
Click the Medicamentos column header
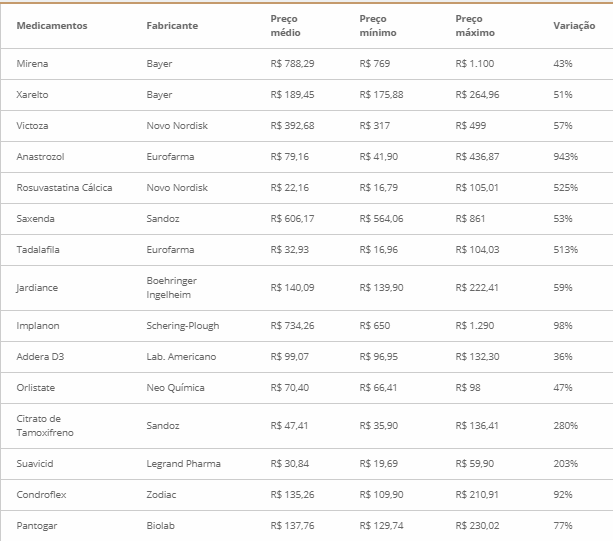pyautogui.click(x=52, y=25)
